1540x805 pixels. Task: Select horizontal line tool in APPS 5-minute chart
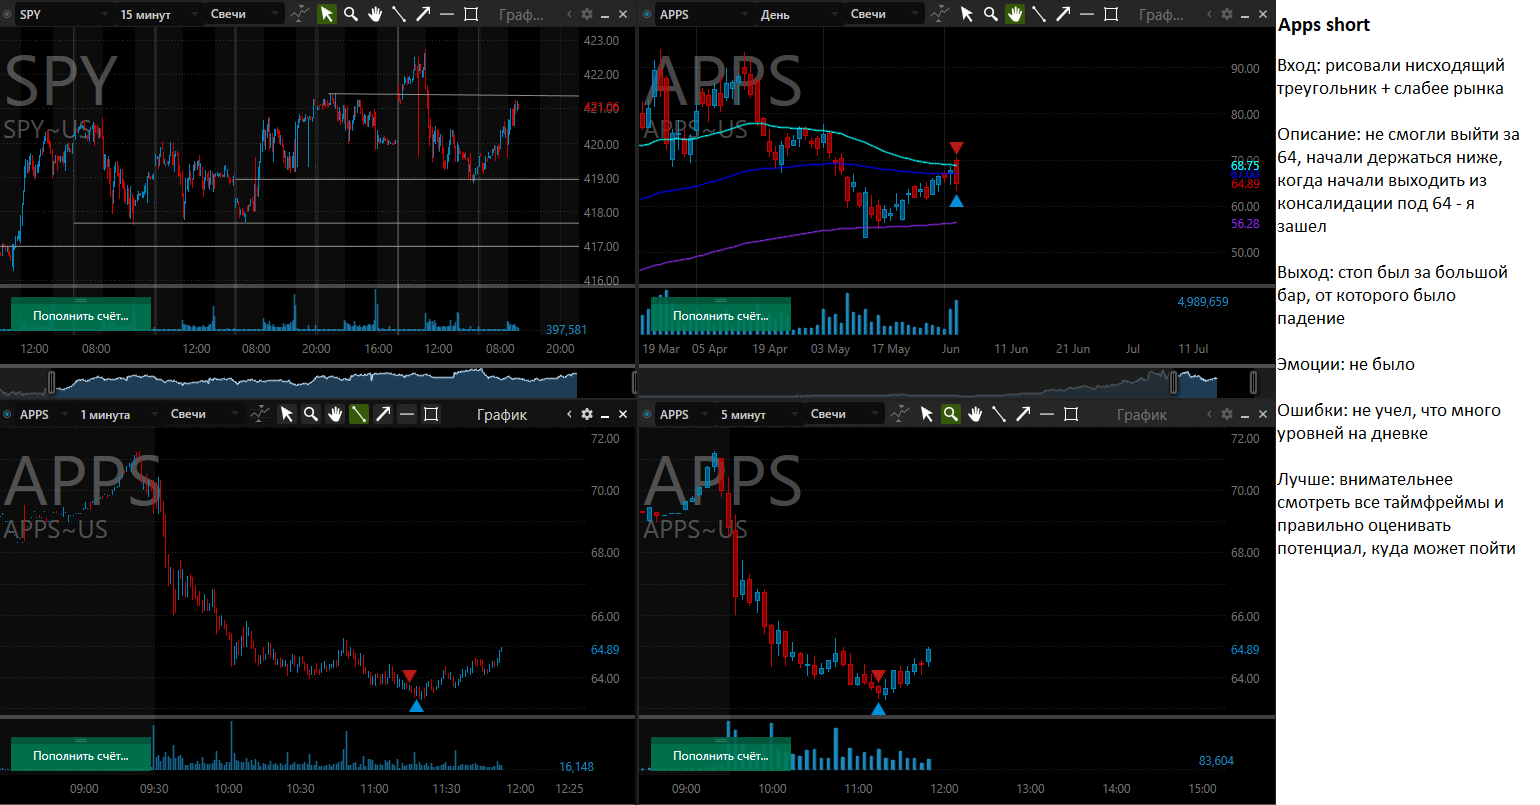pos(1047,414)
